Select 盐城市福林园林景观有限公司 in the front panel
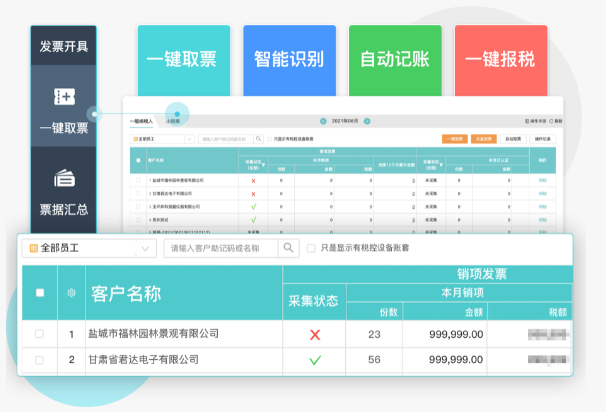Screen dimensions: 606x412 153,334
